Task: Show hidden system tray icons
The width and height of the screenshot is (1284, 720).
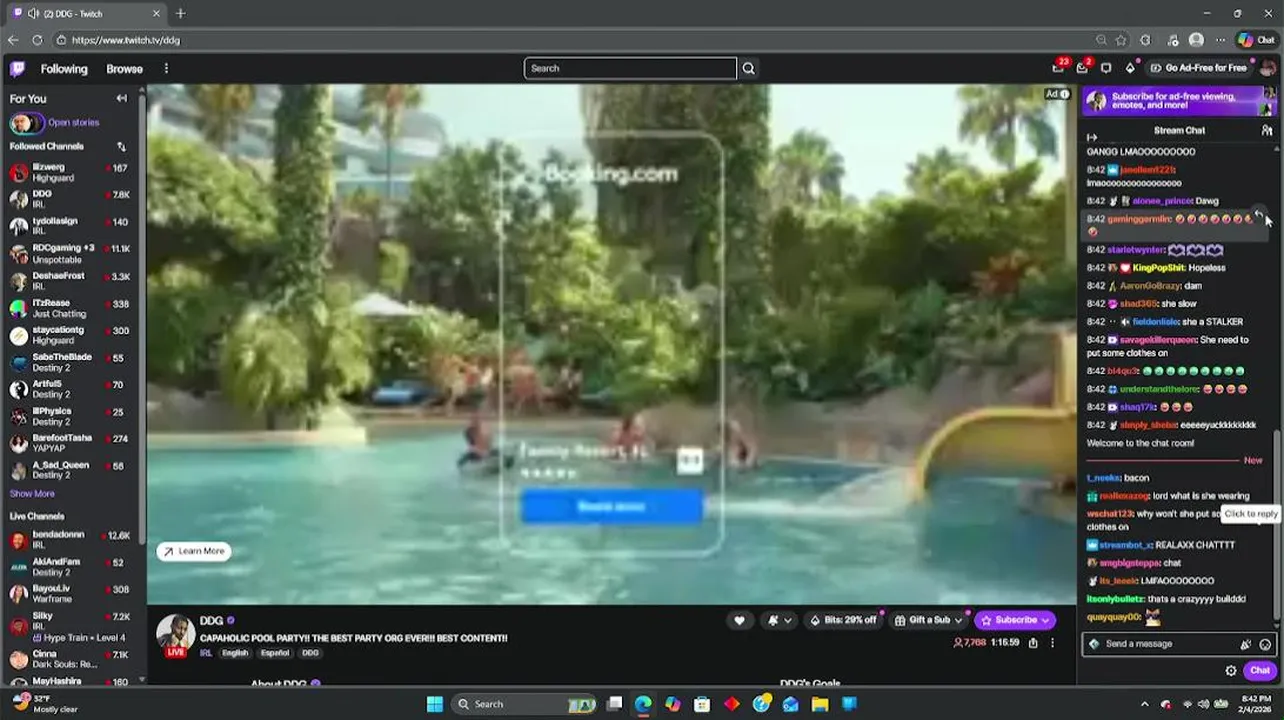Action: [1145, 704]
